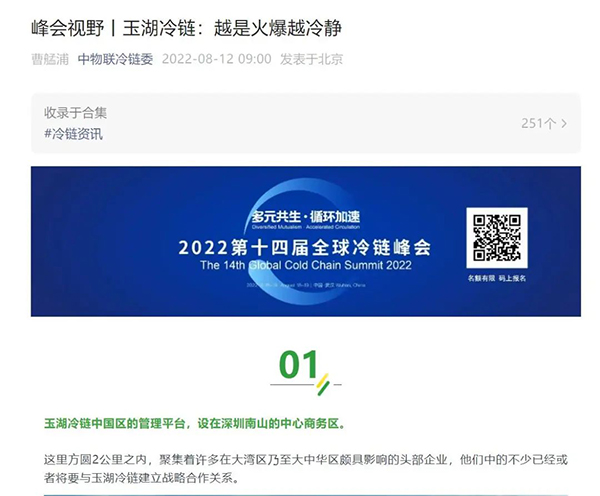This screenshot has height=496, width=600.
Task: Click the 251个 count text
Action: click(538, 124)
